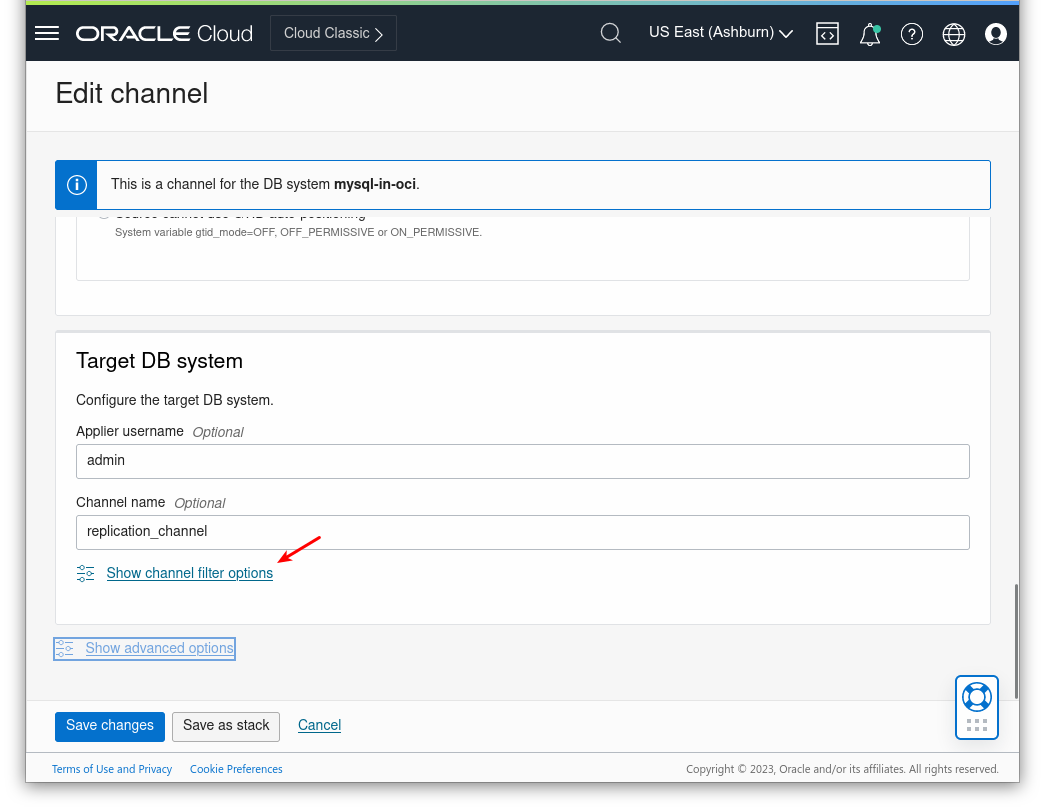Click the Target DB system heading
Screen dimensions: 1045x811
coord(159,361)
